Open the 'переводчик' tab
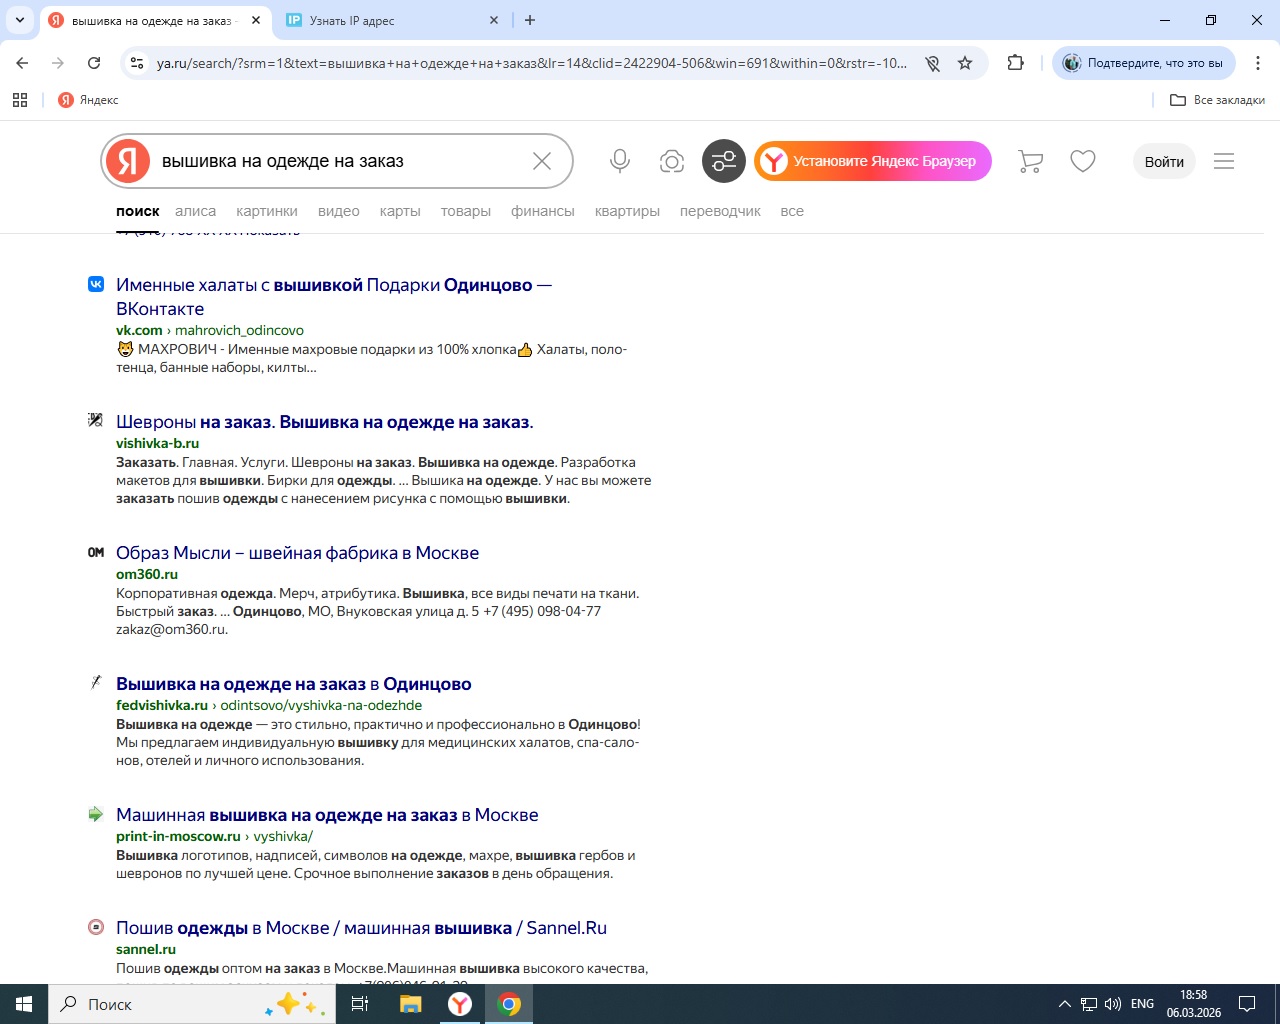The width and height of the screenshot is (1280, 1024). pyautogui.click(x=720, y=211)
